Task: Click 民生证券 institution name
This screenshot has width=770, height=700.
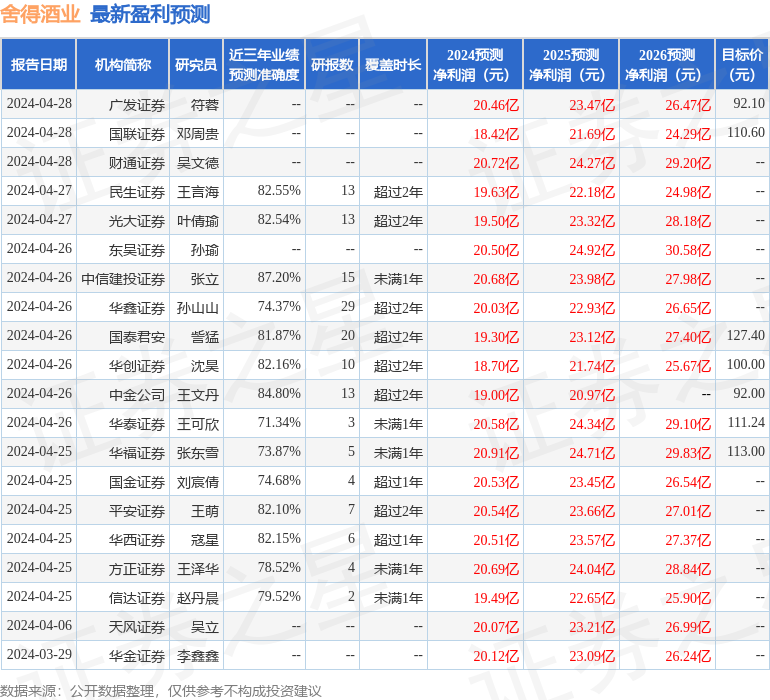Action: pos(137,192)
